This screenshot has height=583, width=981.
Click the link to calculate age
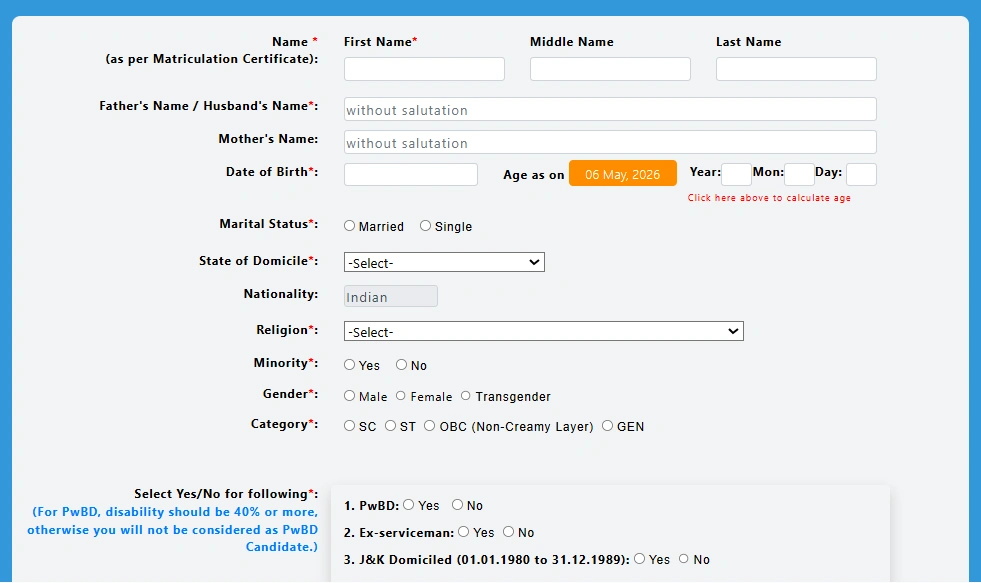(768, 197)
